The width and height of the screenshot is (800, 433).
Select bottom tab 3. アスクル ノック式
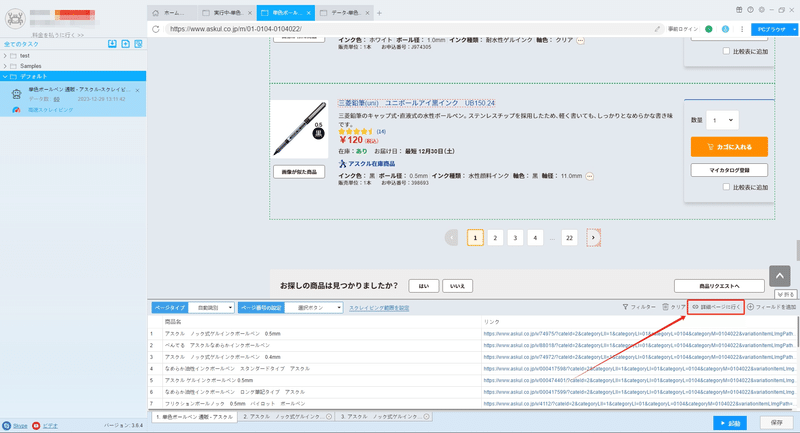pyautogui.click(x=384, y=417)
